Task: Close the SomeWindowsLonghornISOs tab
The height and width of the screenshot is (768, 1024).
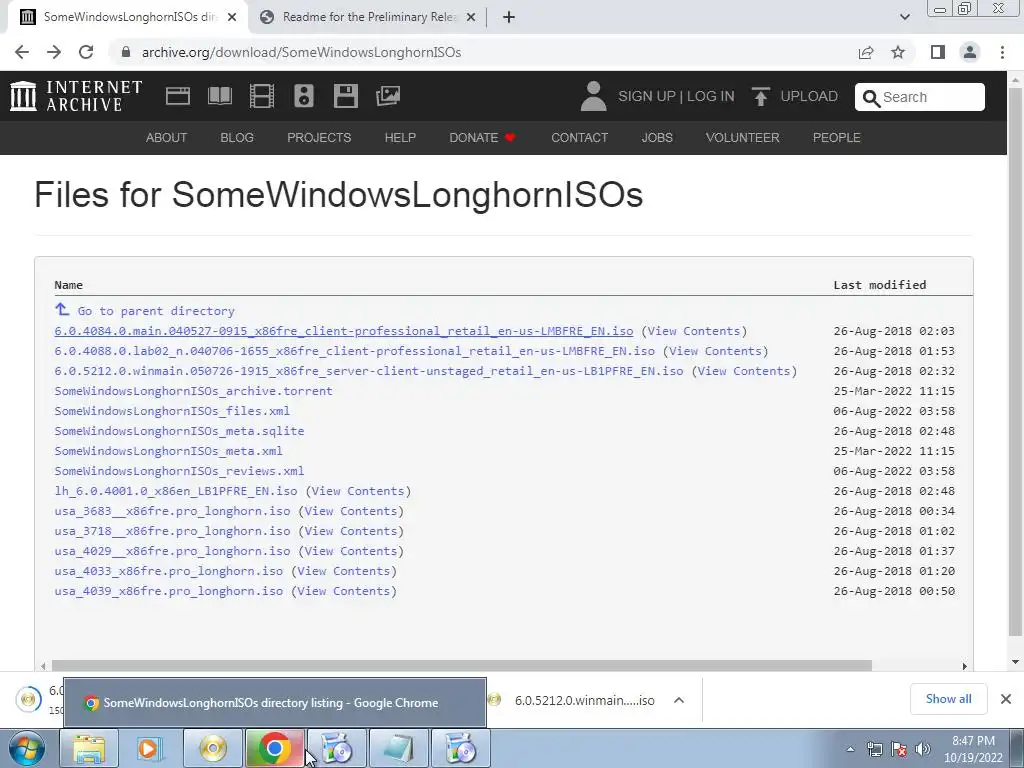Action: [232, 17]
